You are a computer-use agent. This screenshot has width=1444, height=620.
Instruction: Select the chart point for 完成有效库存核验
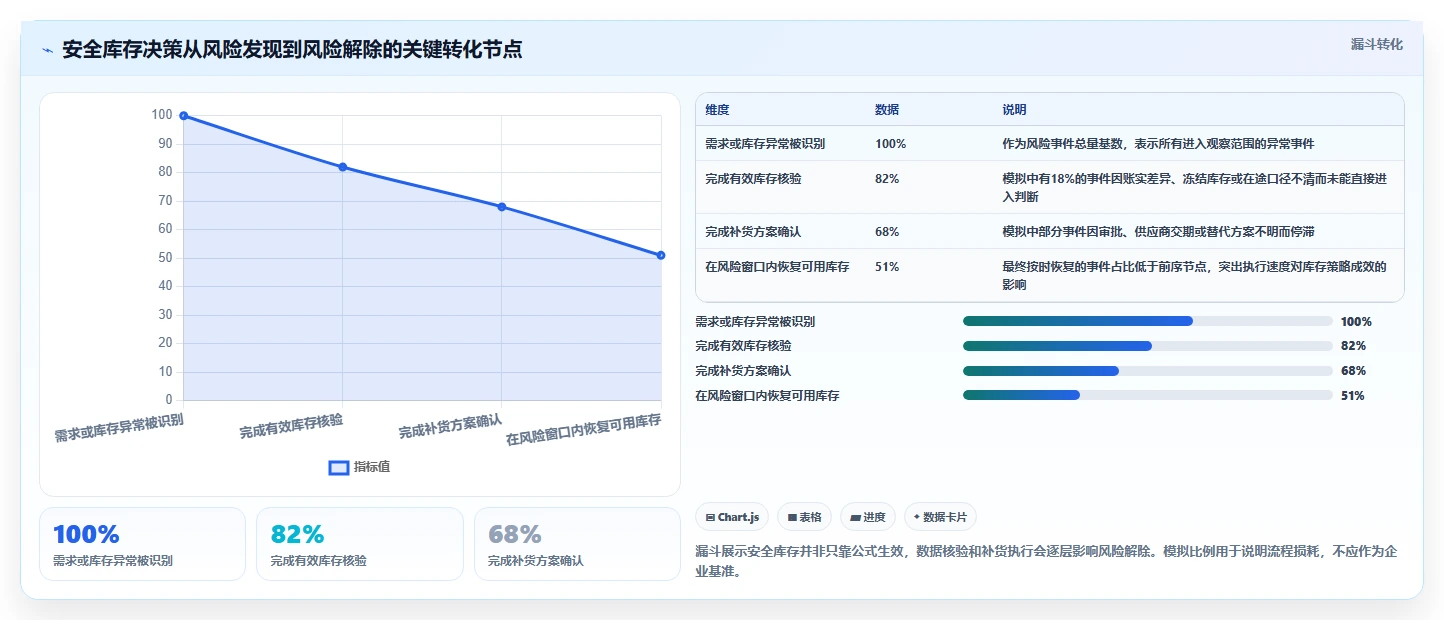point(343,167)
